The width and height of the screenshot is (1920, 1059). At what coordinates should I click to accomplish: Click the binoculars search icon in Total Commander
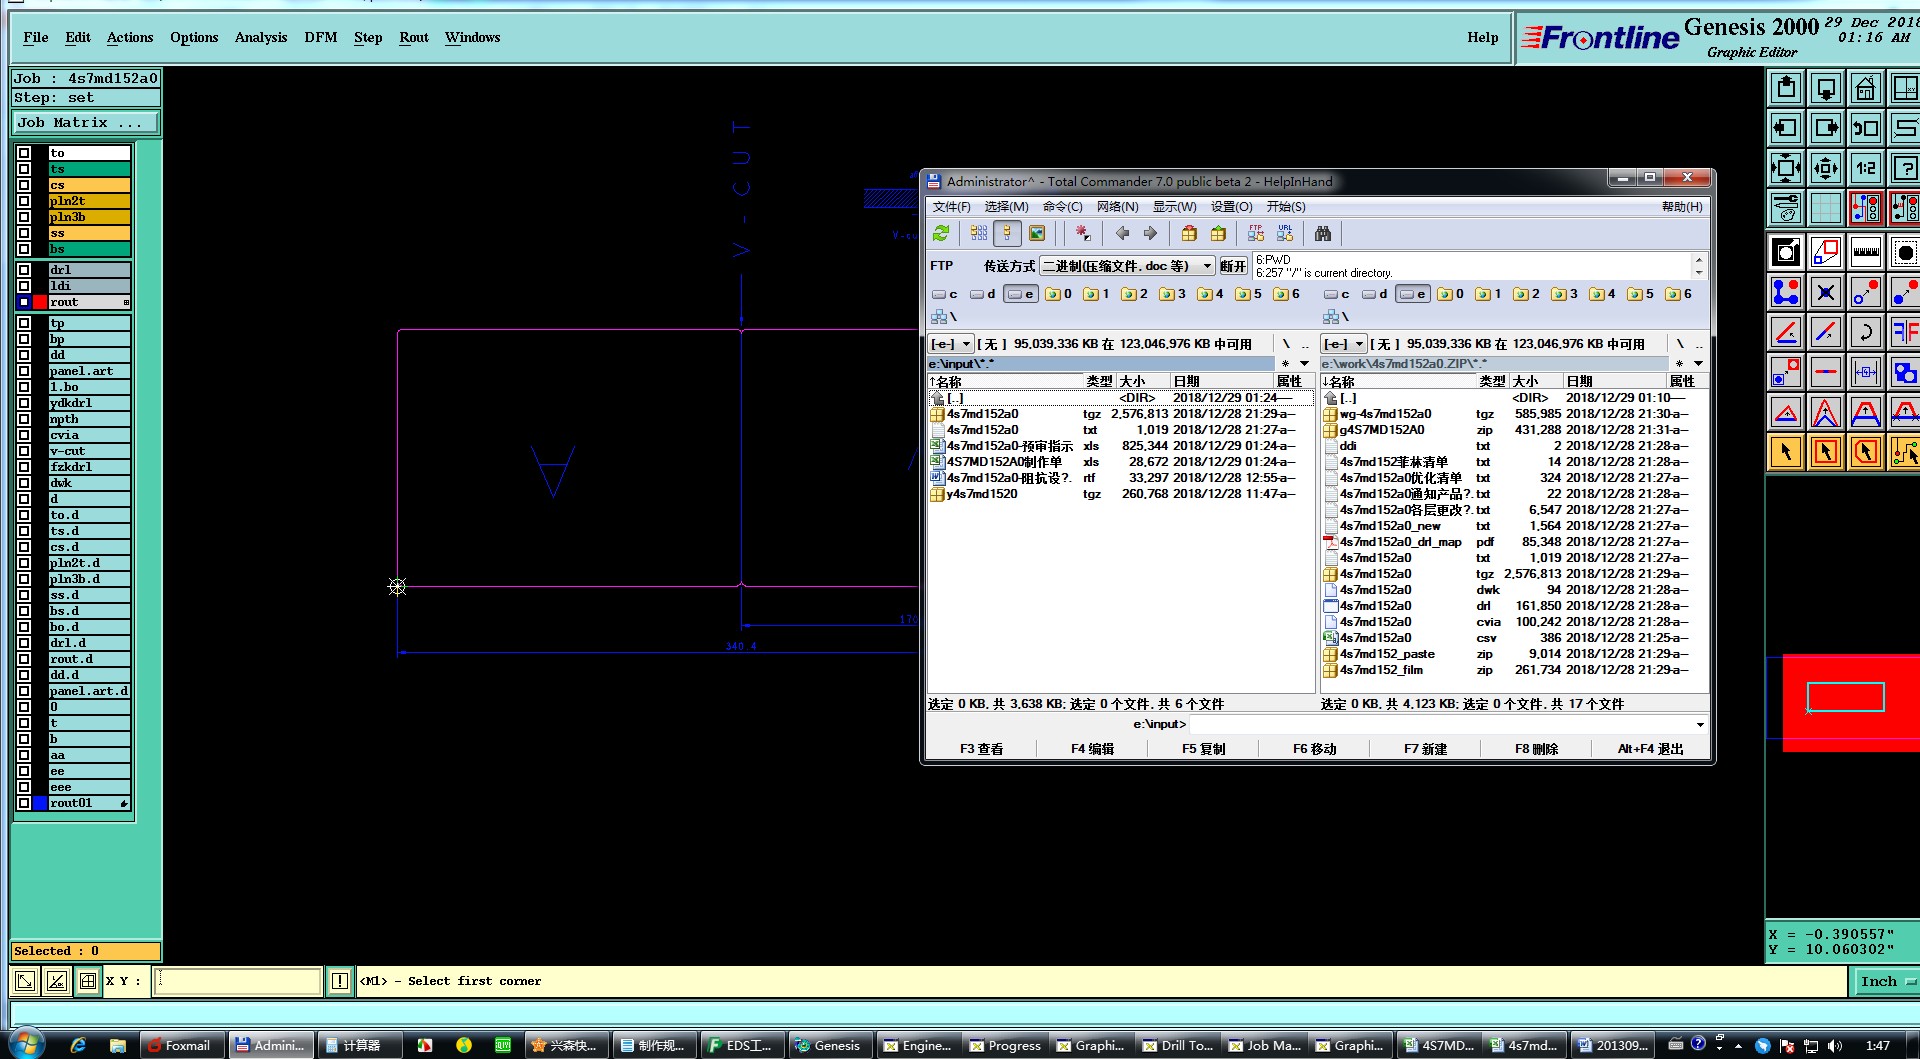(x=1323, y=233)
